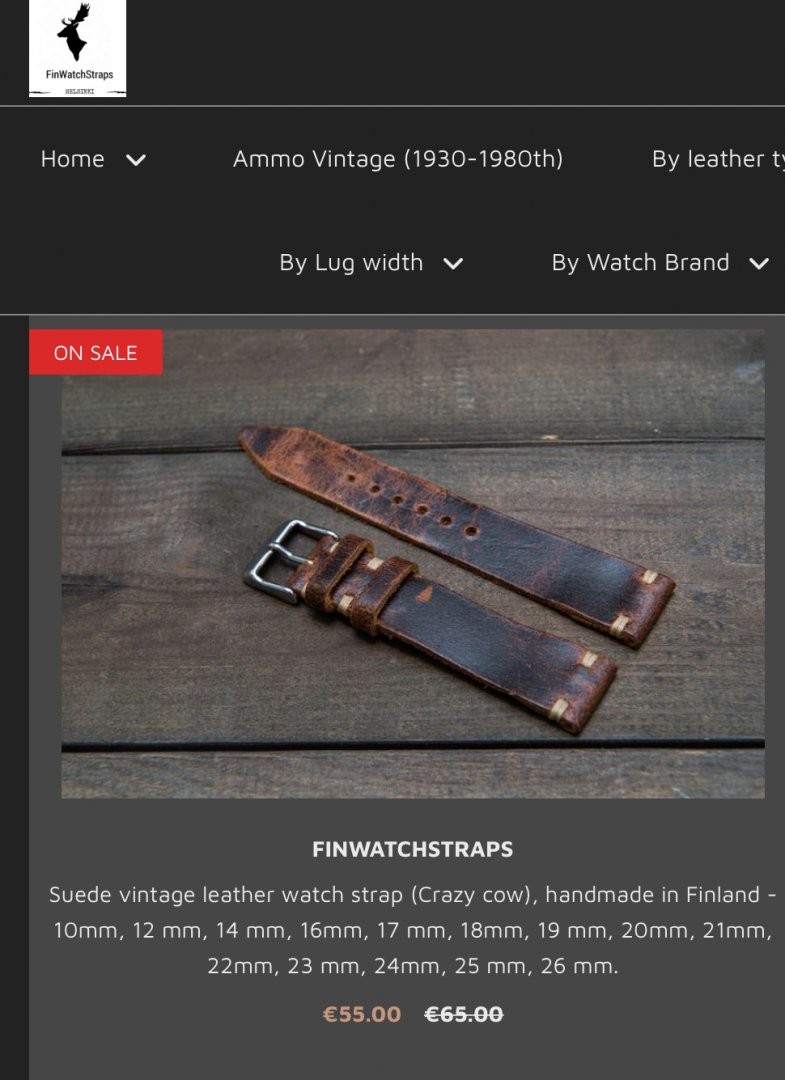The width and height of the screenshot is (785, 1080).
Task: Expand the By Watch Brand chevron arrow
Action: 759,264
